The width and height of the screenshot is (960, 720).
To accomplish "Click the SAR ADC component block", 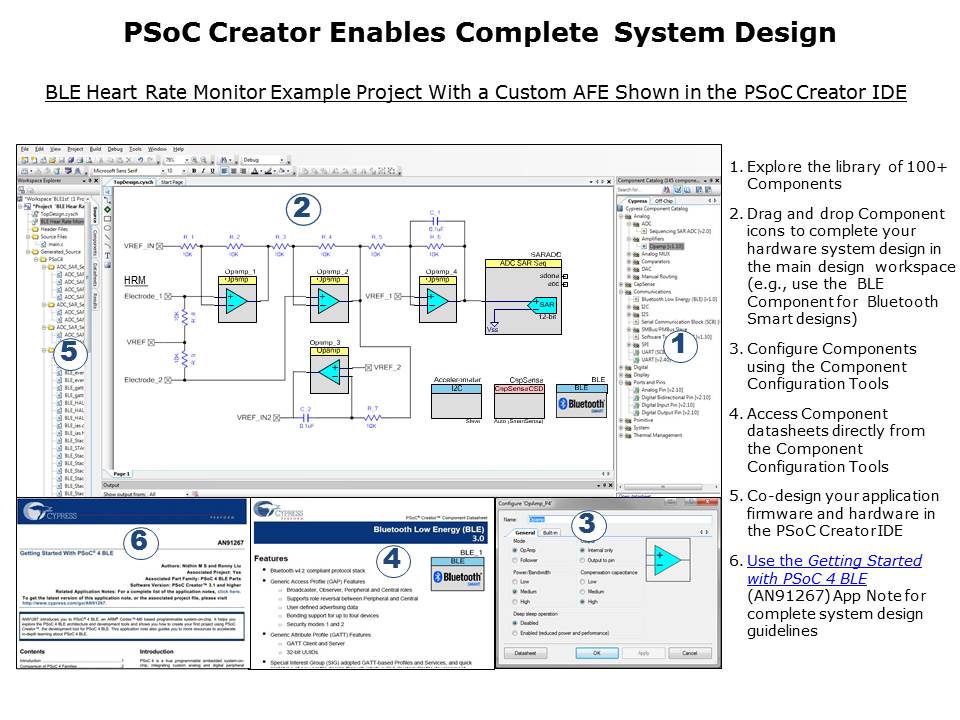I will tap(522, 297).
